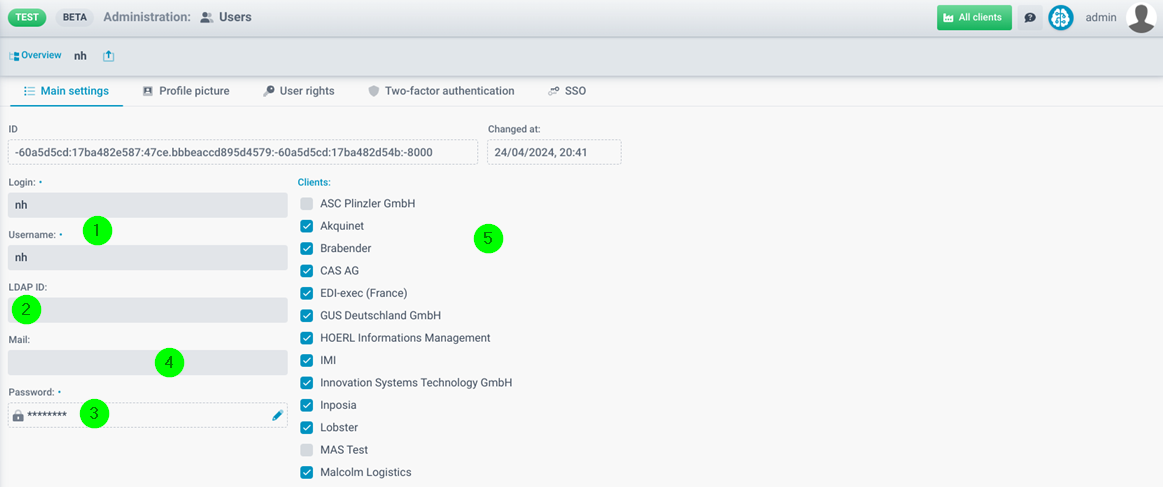This screenshot has width=1163, height=487.
Task: Switch to the SSO tab
Action: (567, 91)
